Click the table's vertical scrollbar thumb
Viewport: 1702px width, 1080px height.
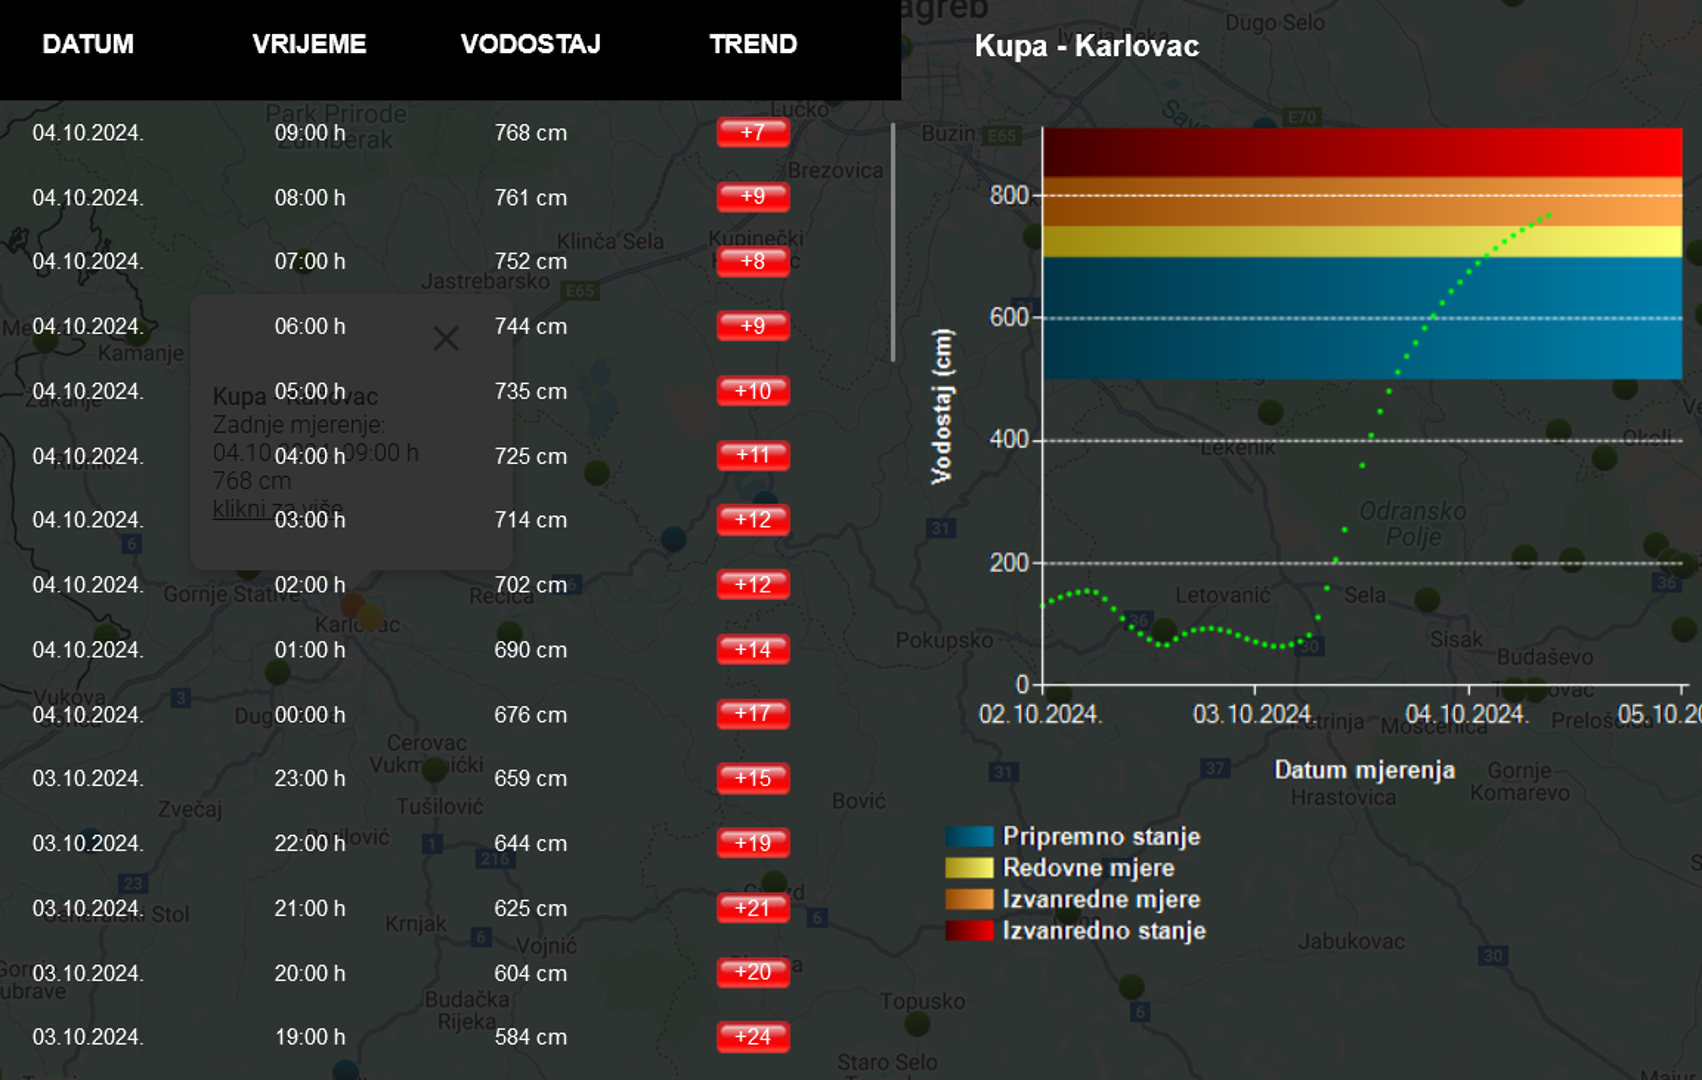click(893, 242)
